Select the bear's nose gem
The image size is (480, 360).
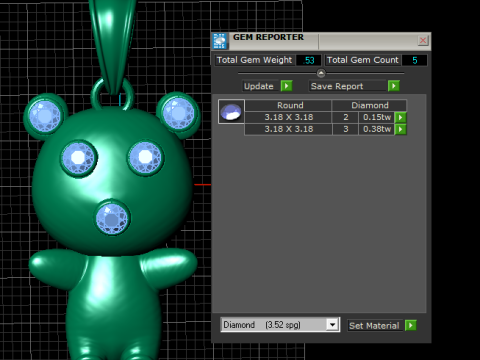(112, 218)
